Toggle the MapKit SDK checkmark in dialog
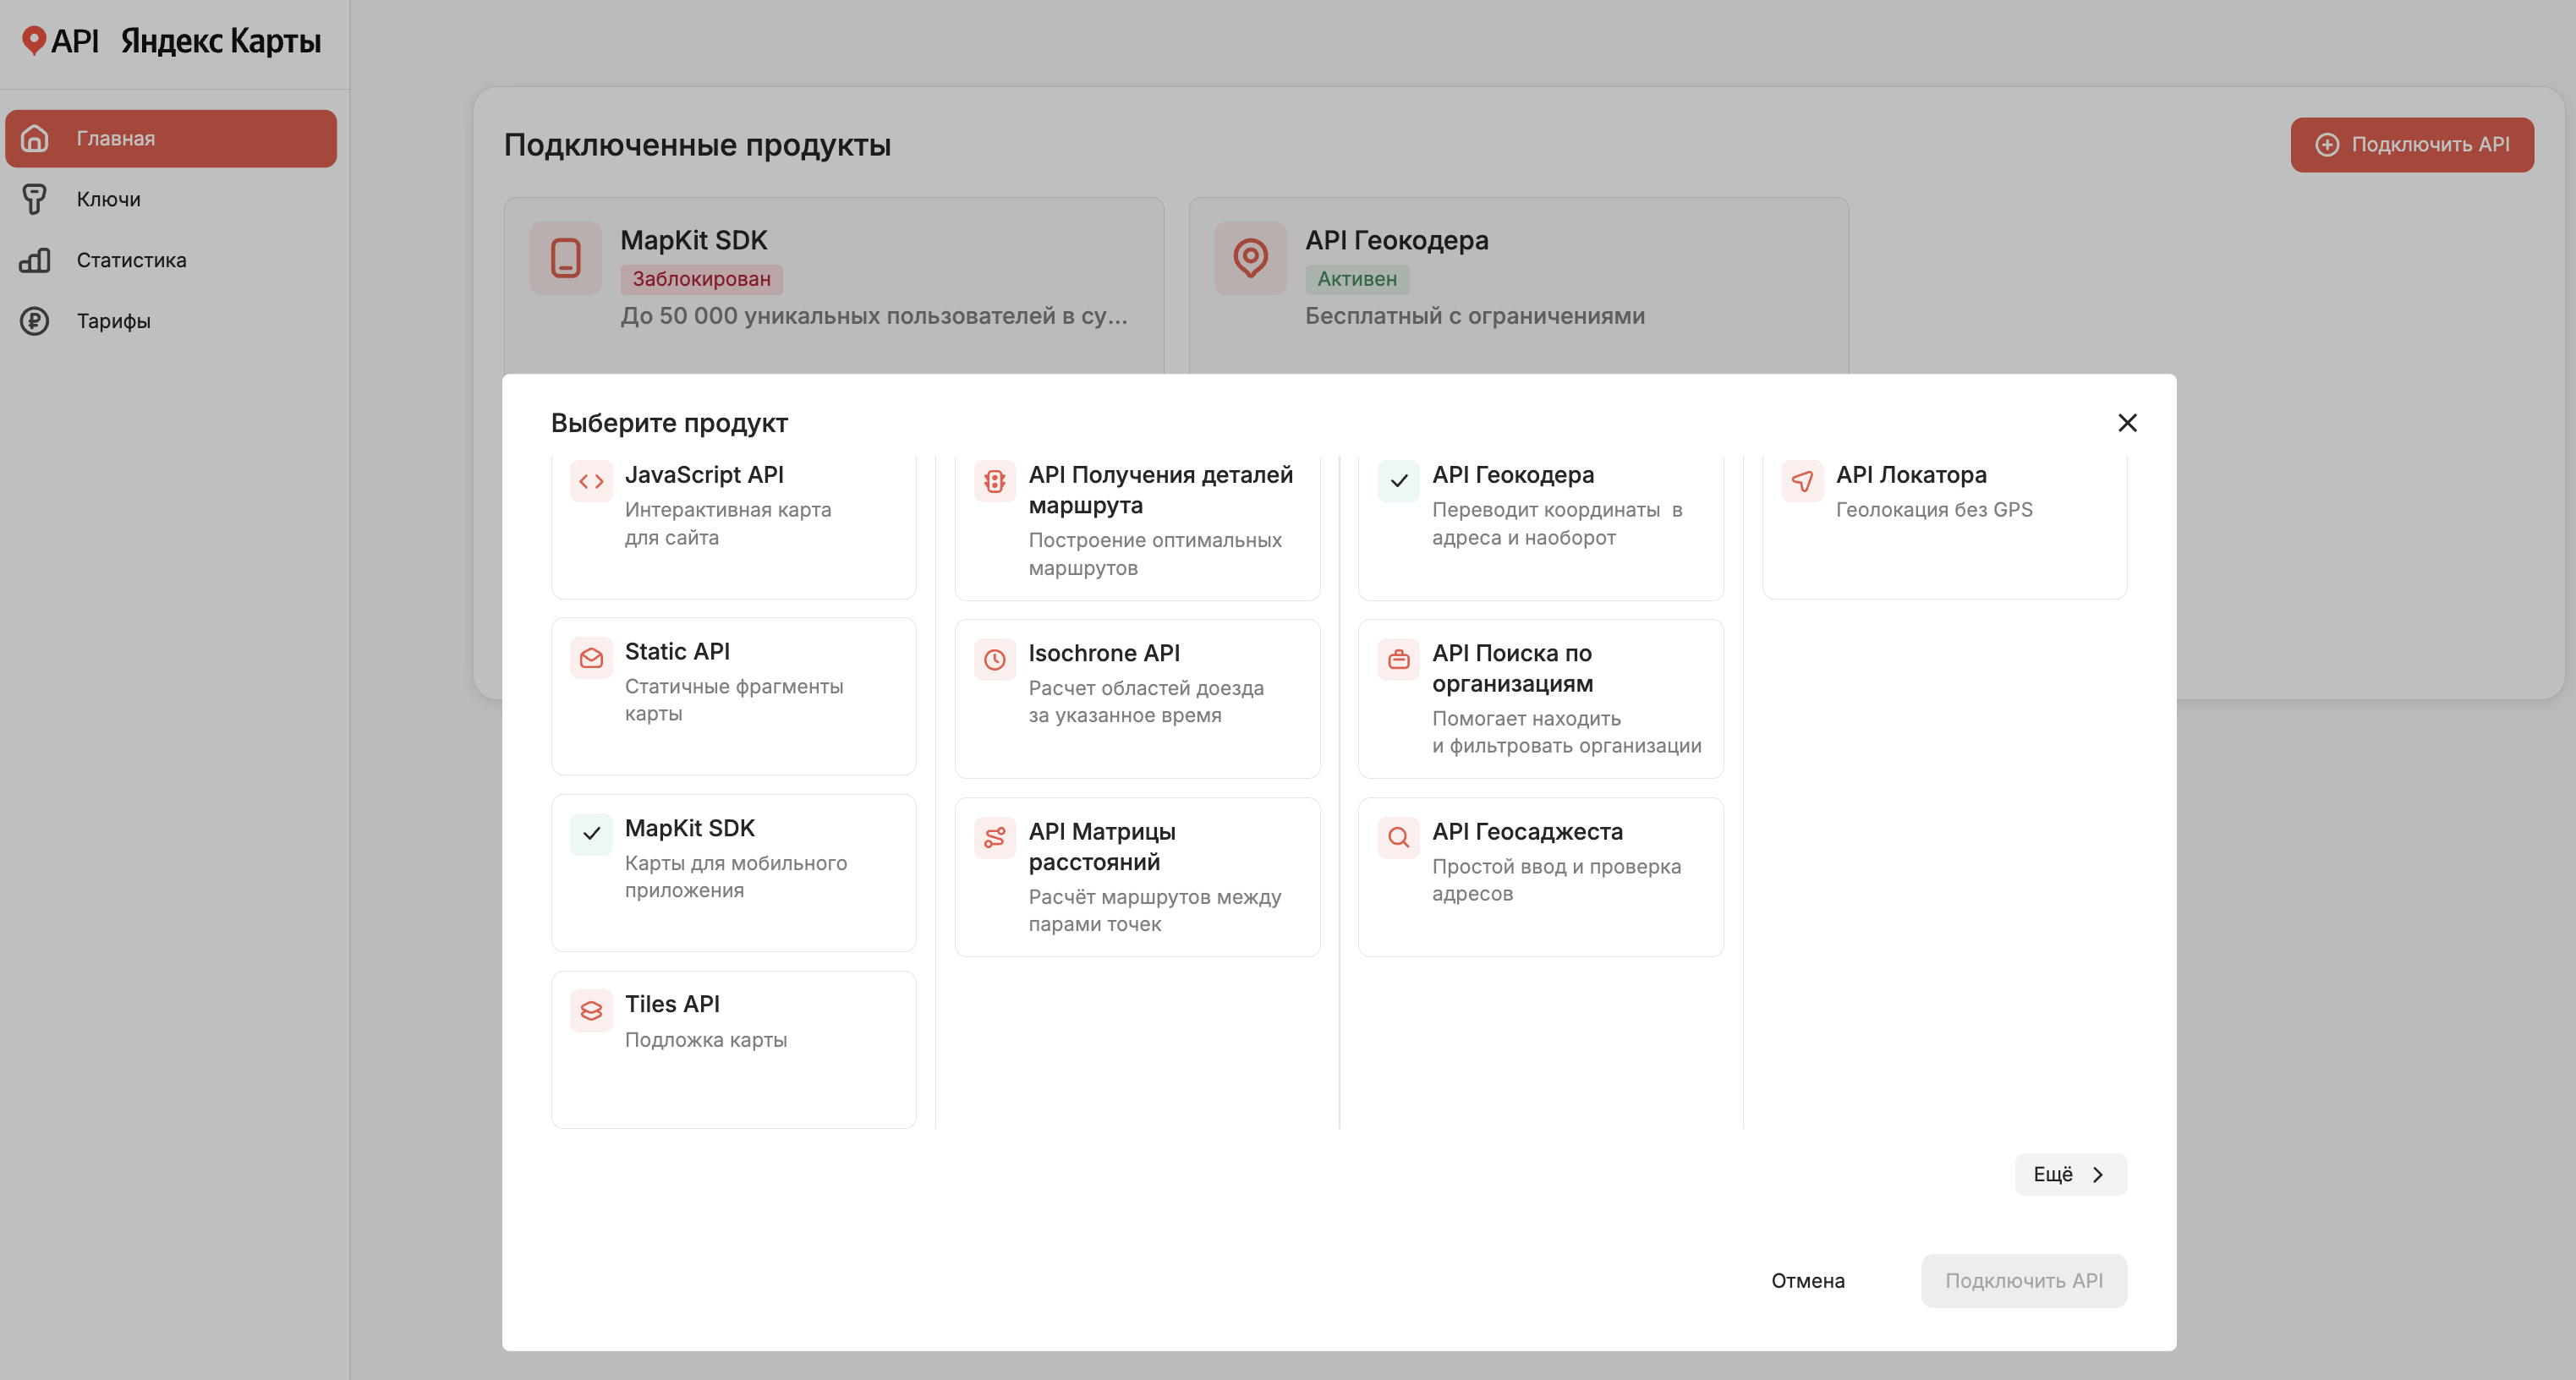The width and height of the screenshot is (2576, 1380). coord(591,834)
